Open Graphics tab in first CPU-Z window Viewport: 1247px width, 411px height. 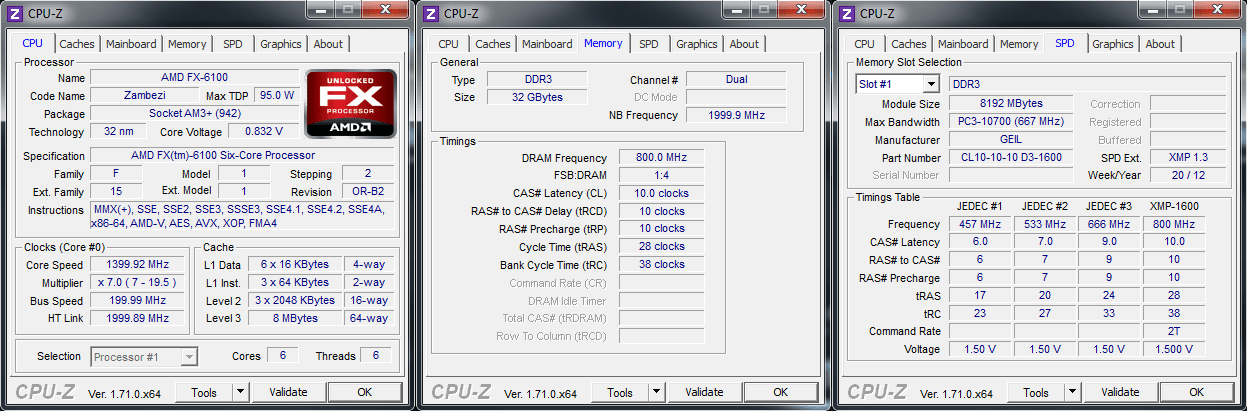click(x=280, y=44)
